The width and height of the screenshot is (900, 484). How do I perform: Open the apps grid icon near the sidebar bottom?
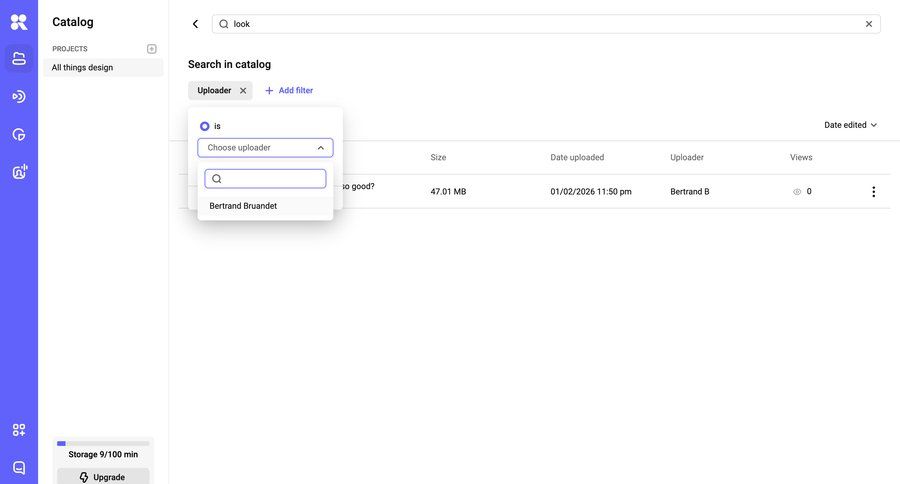19,430
